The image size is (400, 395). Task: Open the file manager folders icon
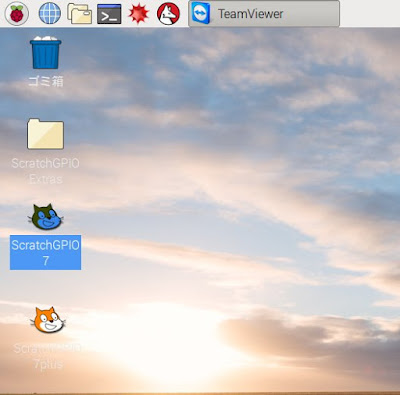click(79, 13)
